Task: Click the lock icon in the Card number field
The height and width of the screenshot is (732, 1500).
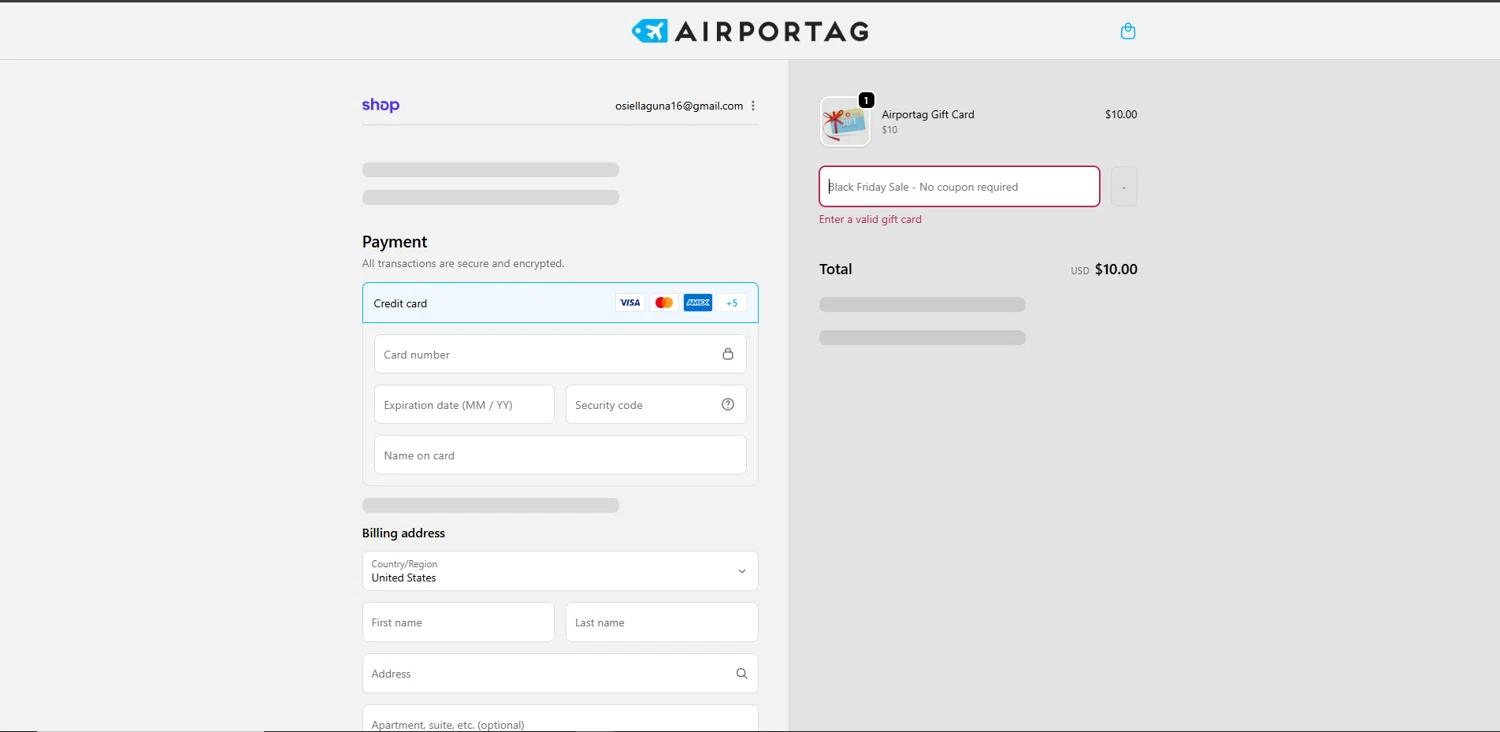Action: (728, 354)
